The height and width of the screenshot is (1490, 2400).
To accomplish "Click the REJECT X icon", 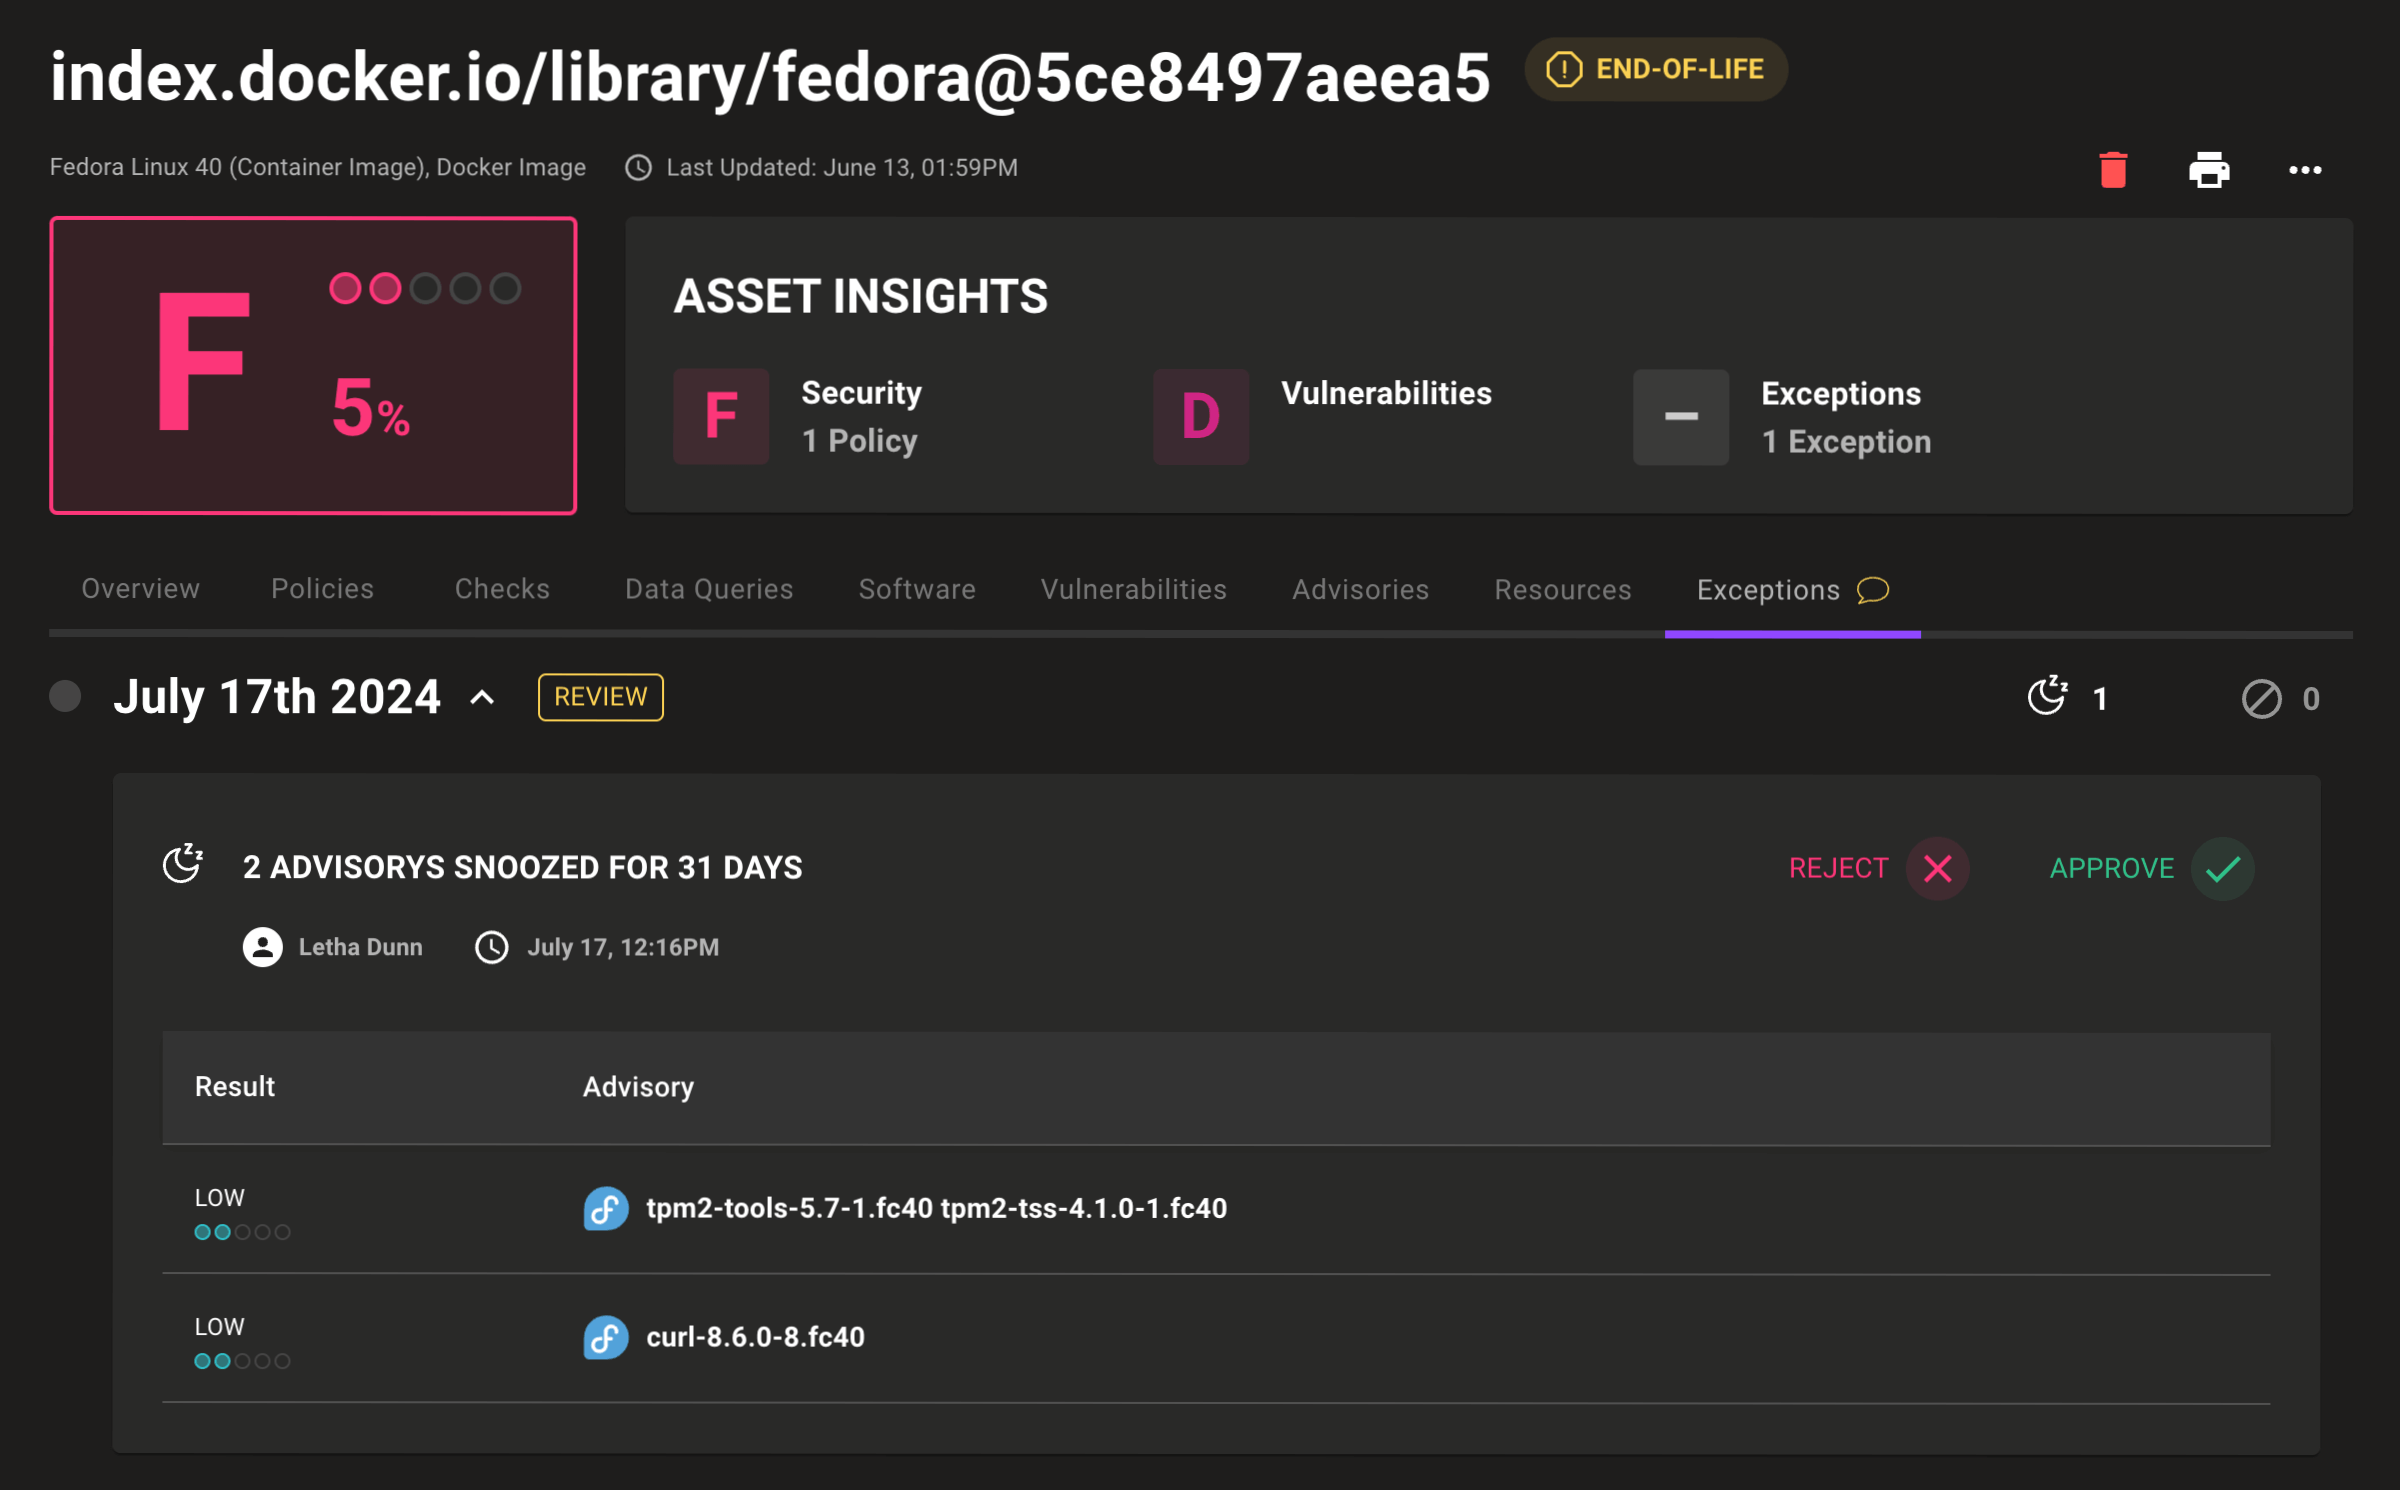I will (x=1935, y=869).
